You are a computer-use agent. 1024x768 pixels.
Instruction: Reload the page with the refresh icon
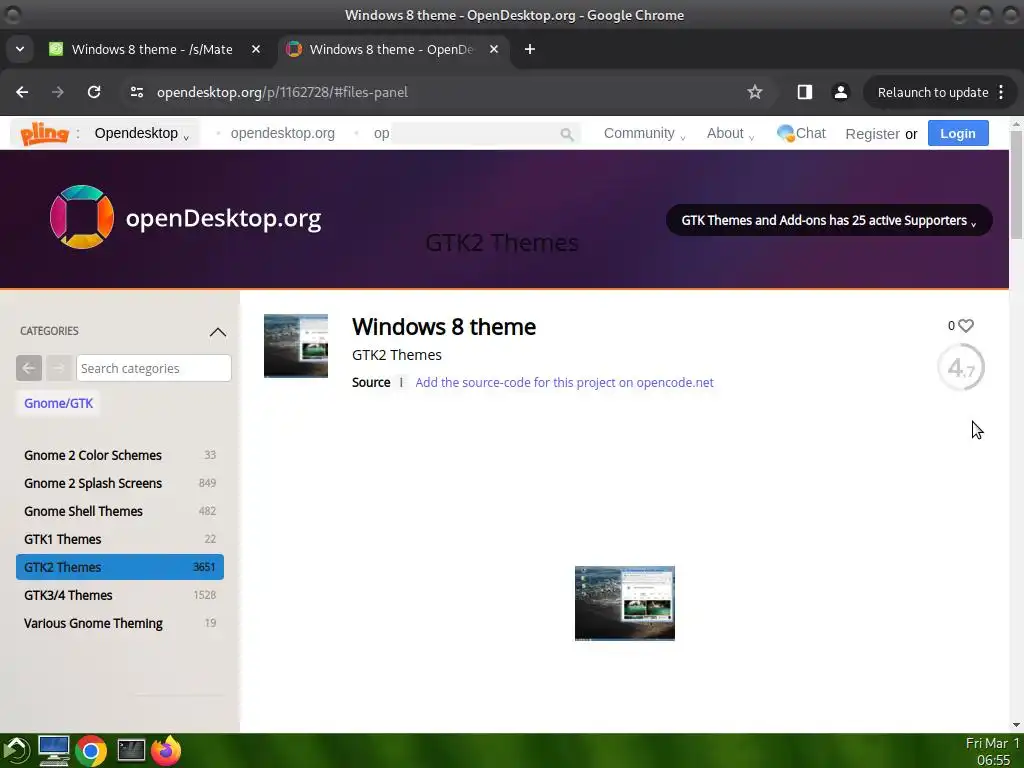click(x=94, y=92)
